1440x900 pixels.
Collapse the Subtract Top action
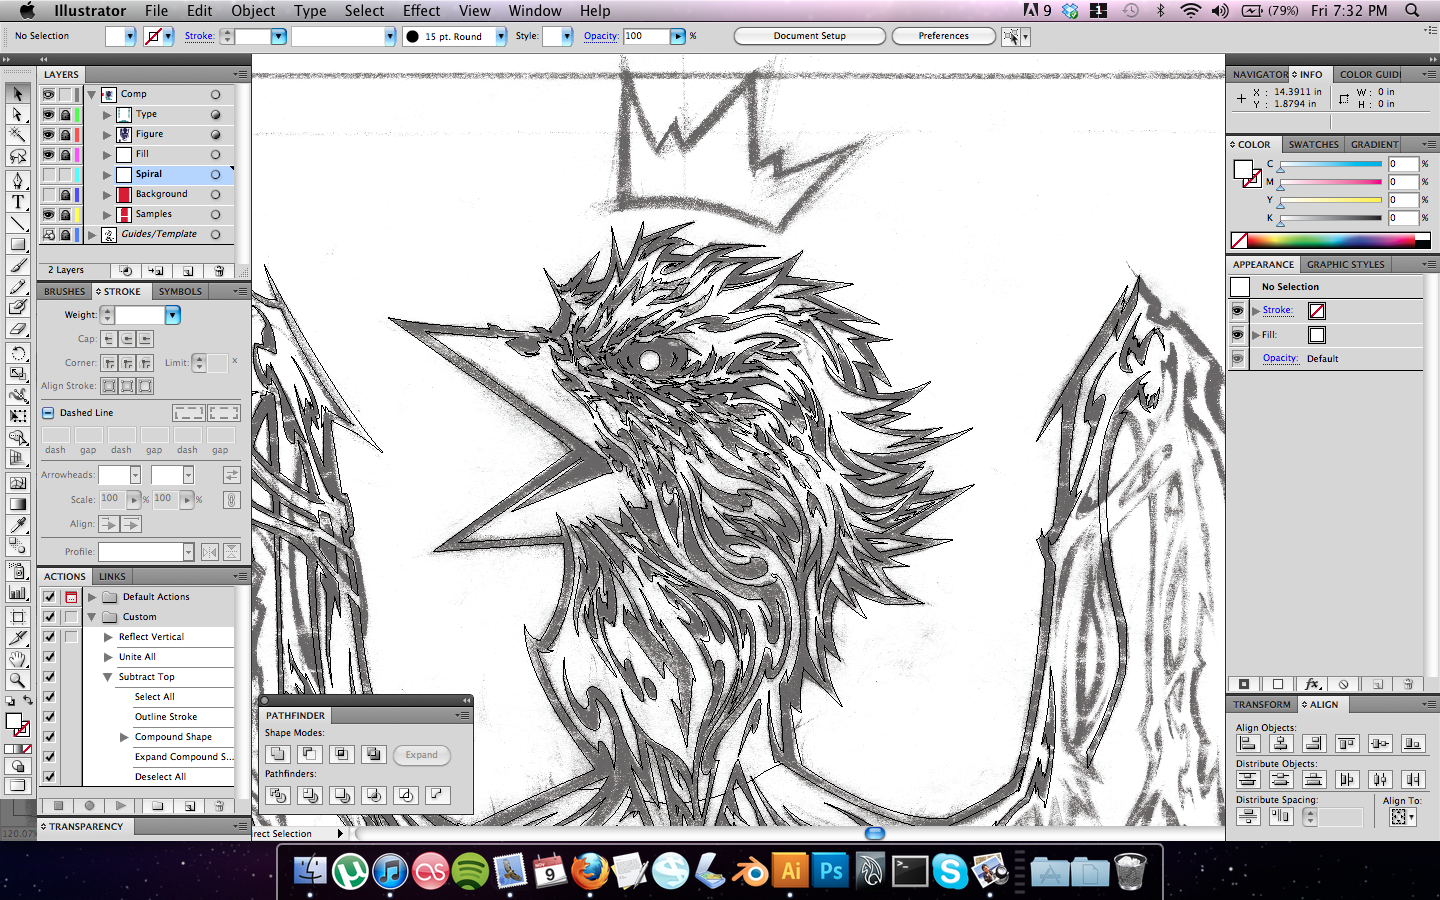point(108,677)
